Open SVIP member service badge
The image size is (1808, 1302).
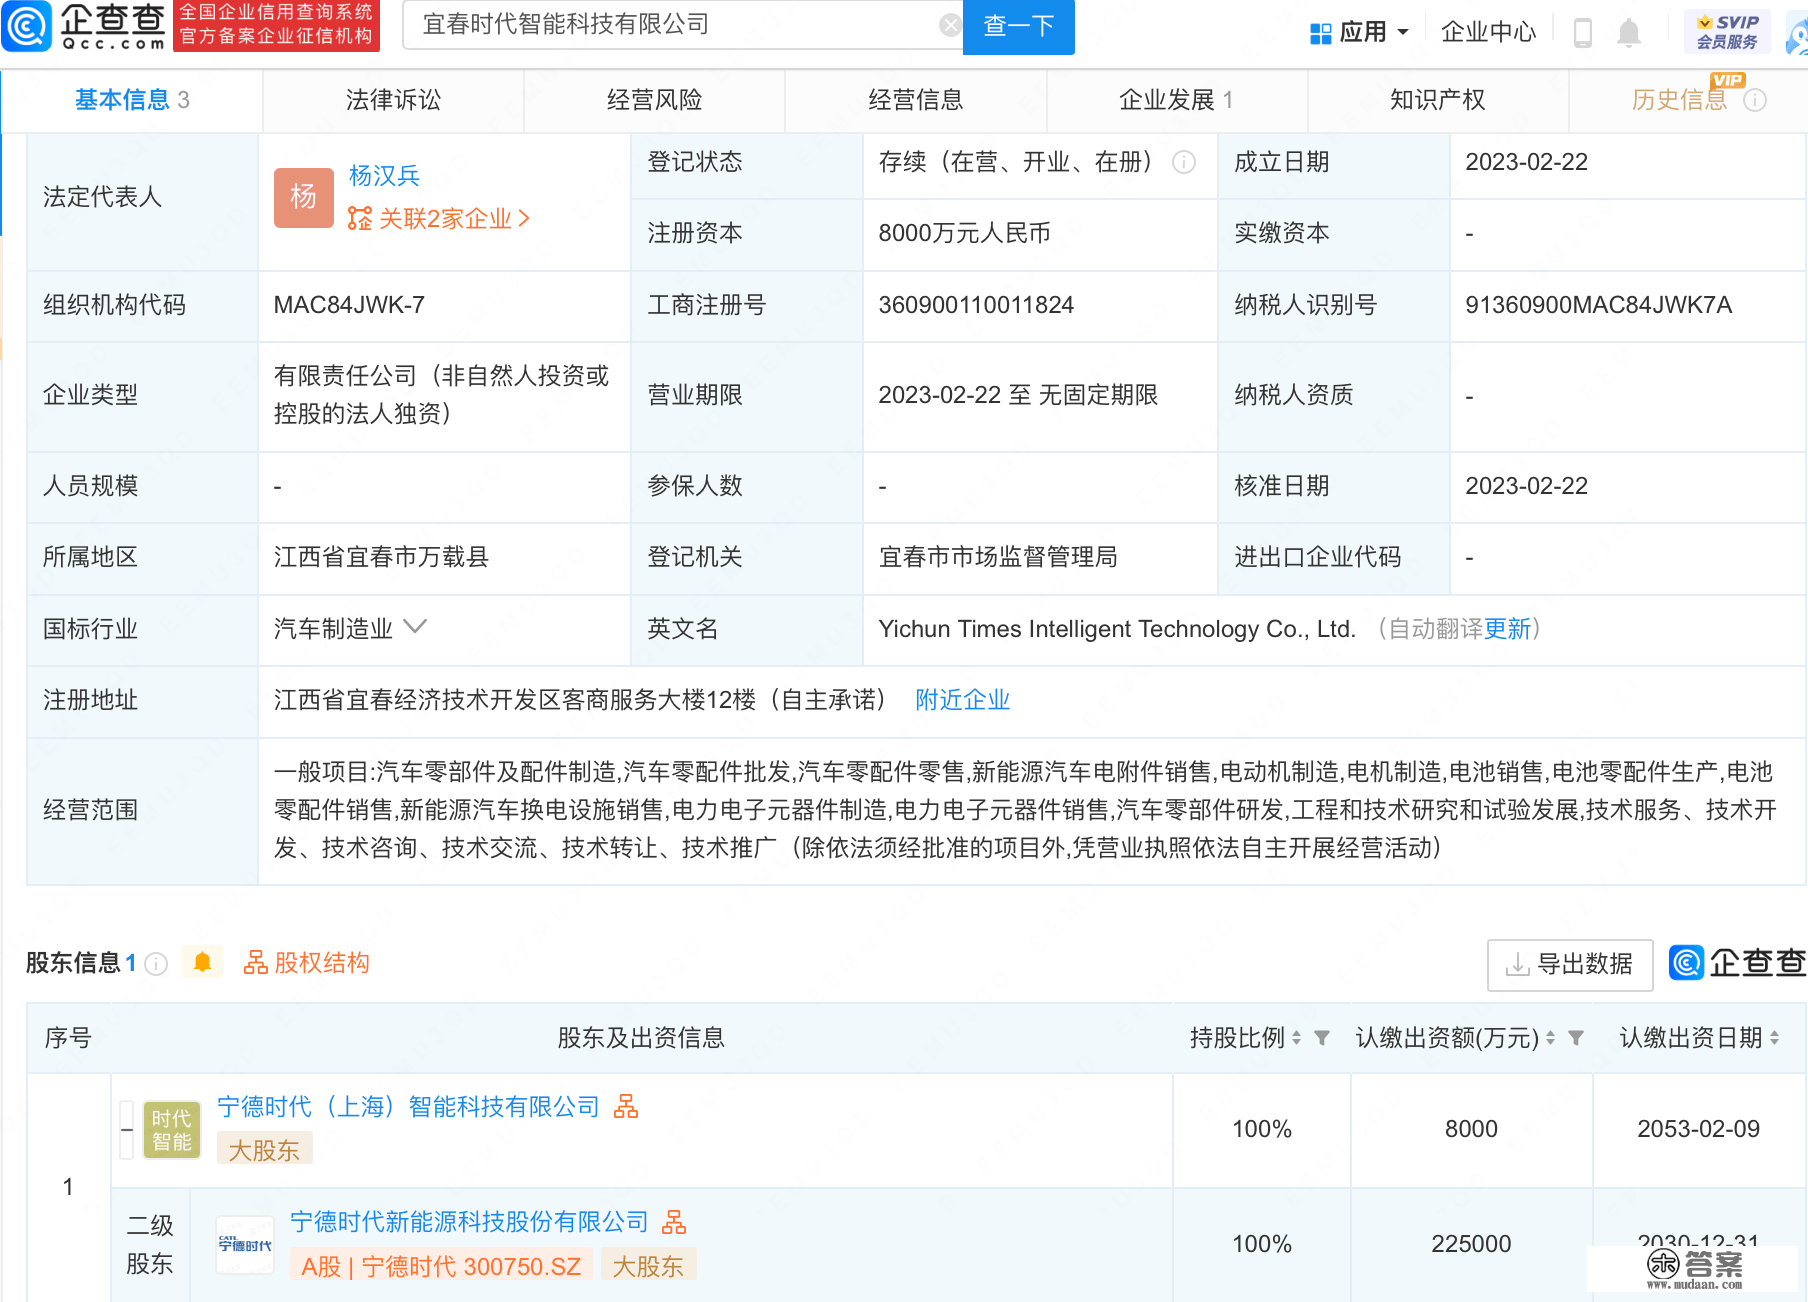point(1727,32)
